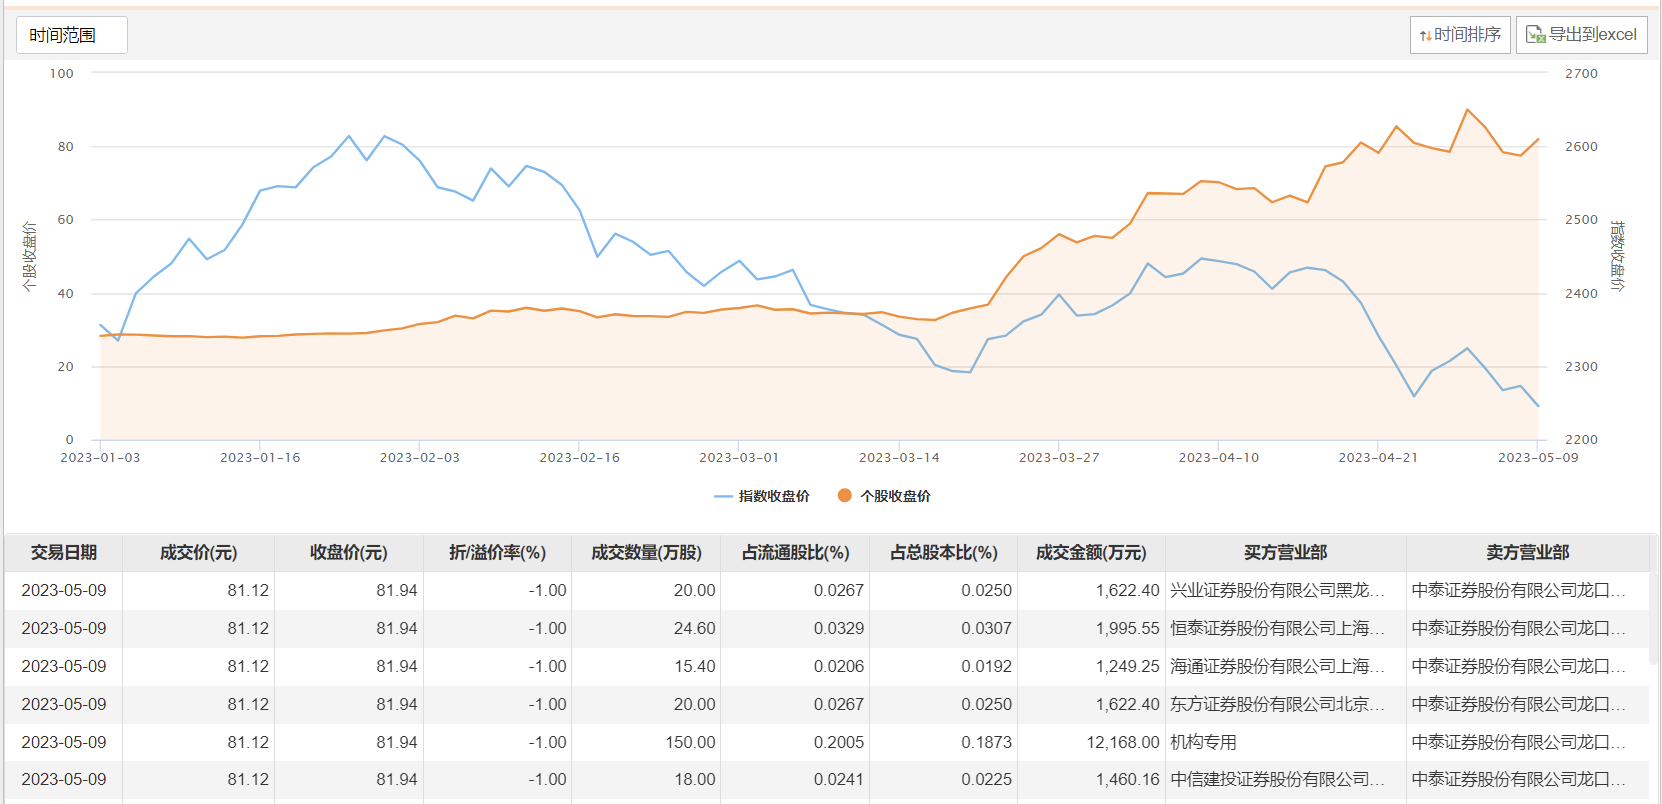Click the trade volume value 24.60
Viewport: 1662px width, 804px height.
[x=694, y=629]
